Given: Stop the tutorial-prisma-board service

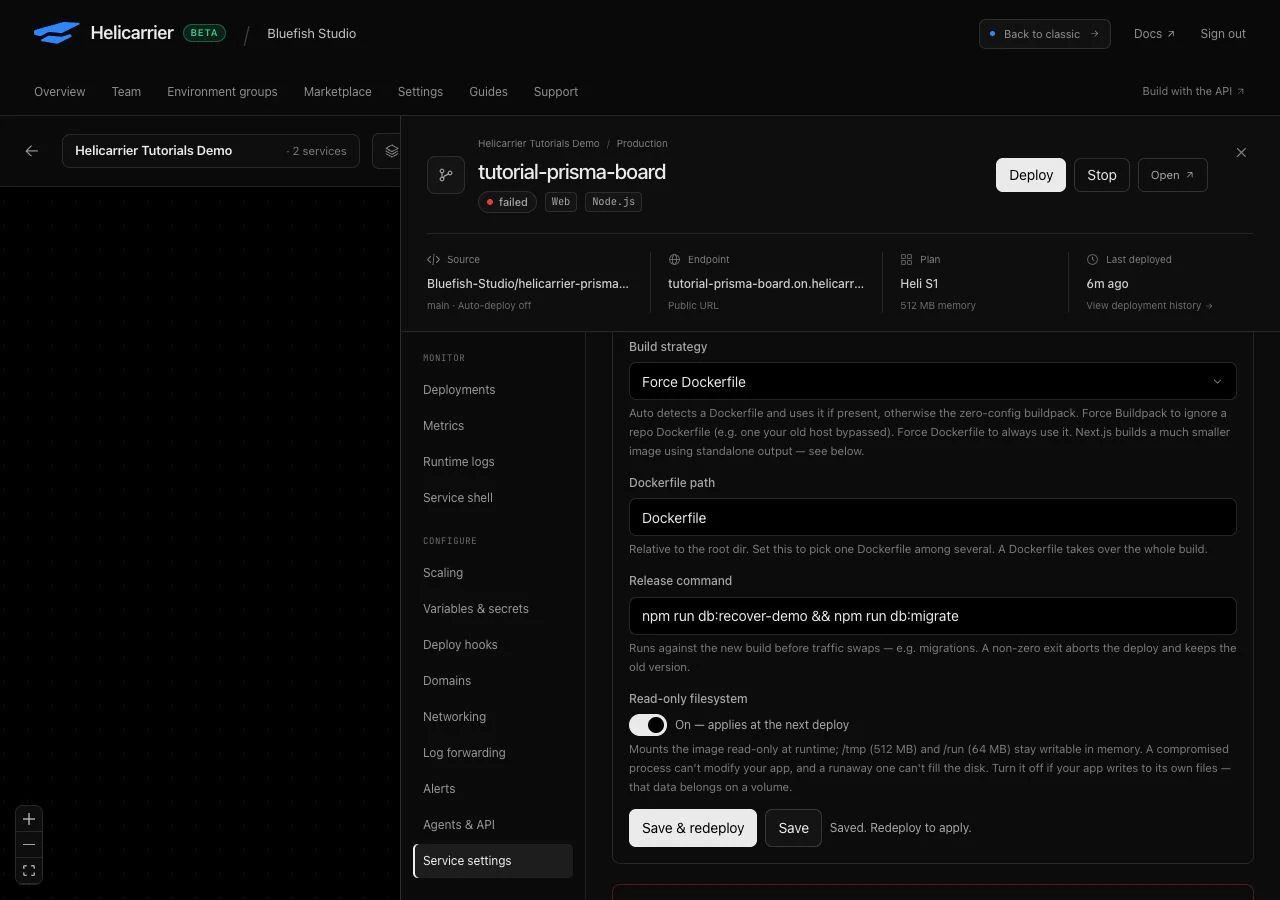Looking at the screenshot, I should (1102, 175).
